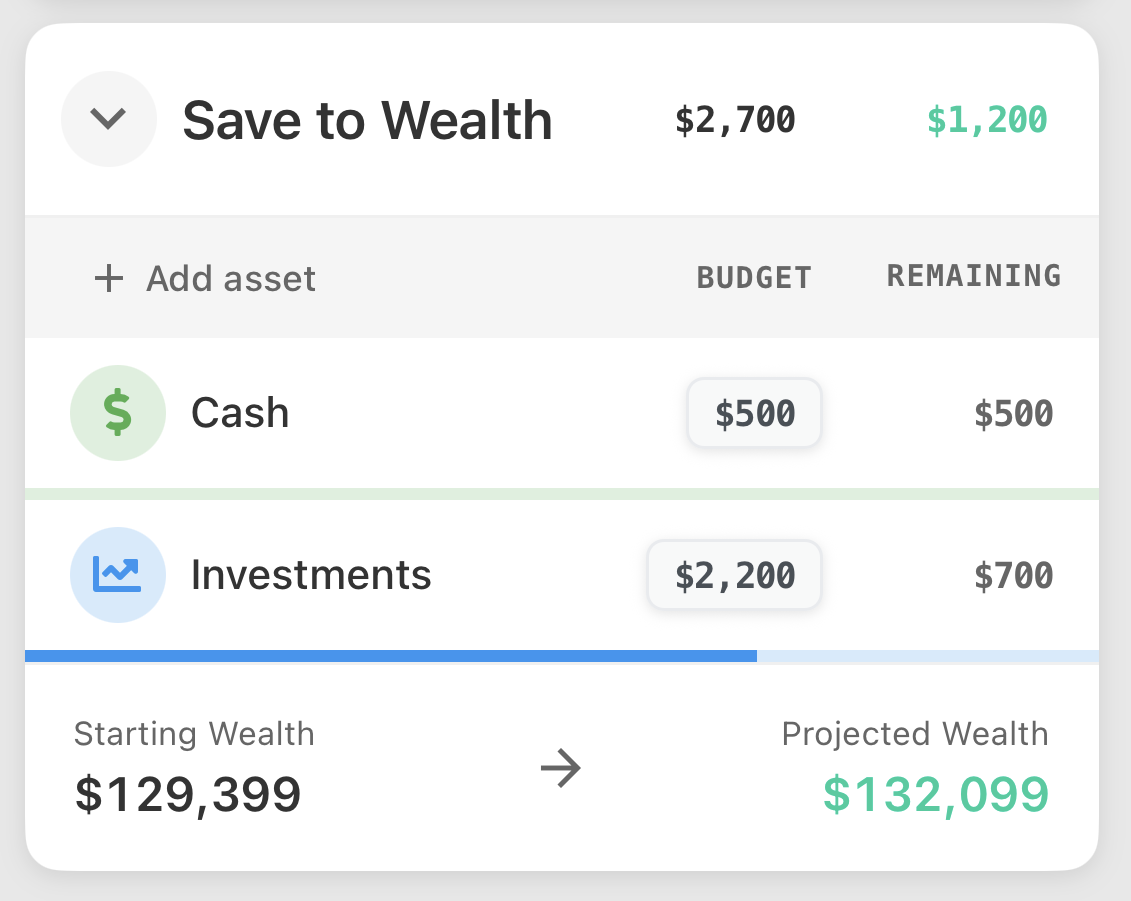Click the green $1,200 remaining total
Screen dimensions: 1131x901
point(986,120)
